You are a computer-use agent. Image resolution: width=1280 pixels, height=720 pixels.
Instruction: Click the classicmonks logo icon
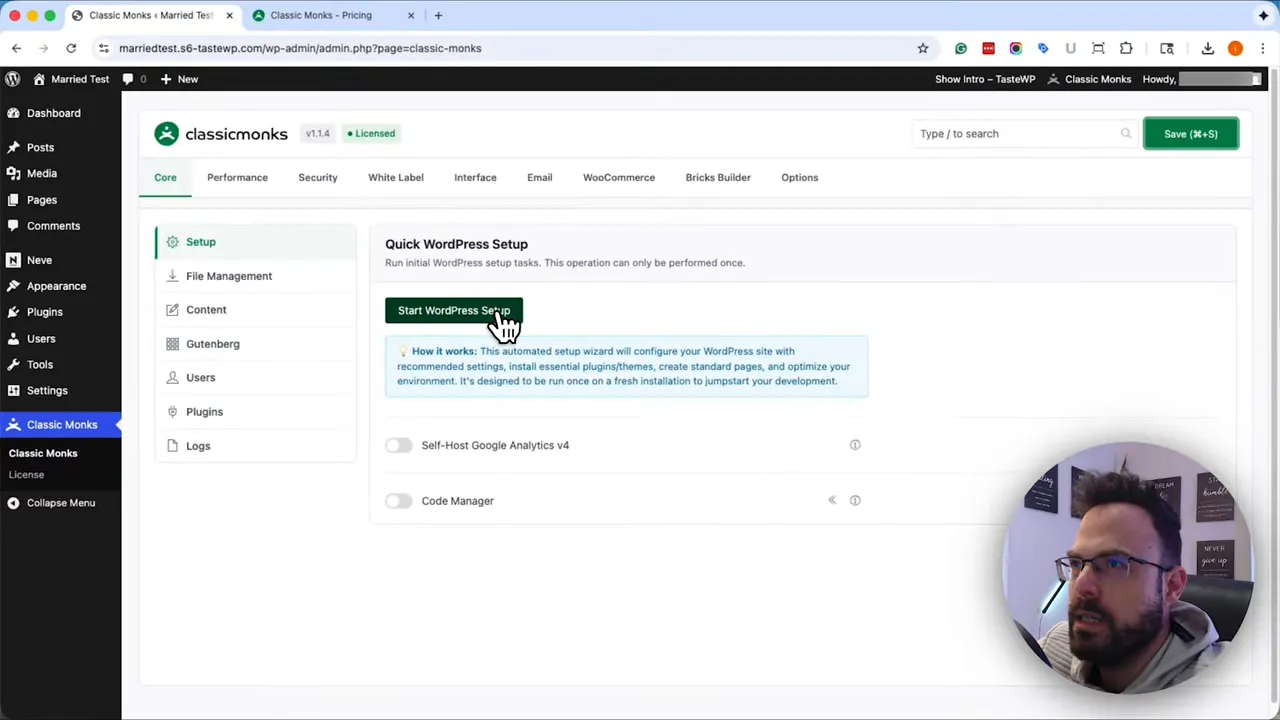166,133
